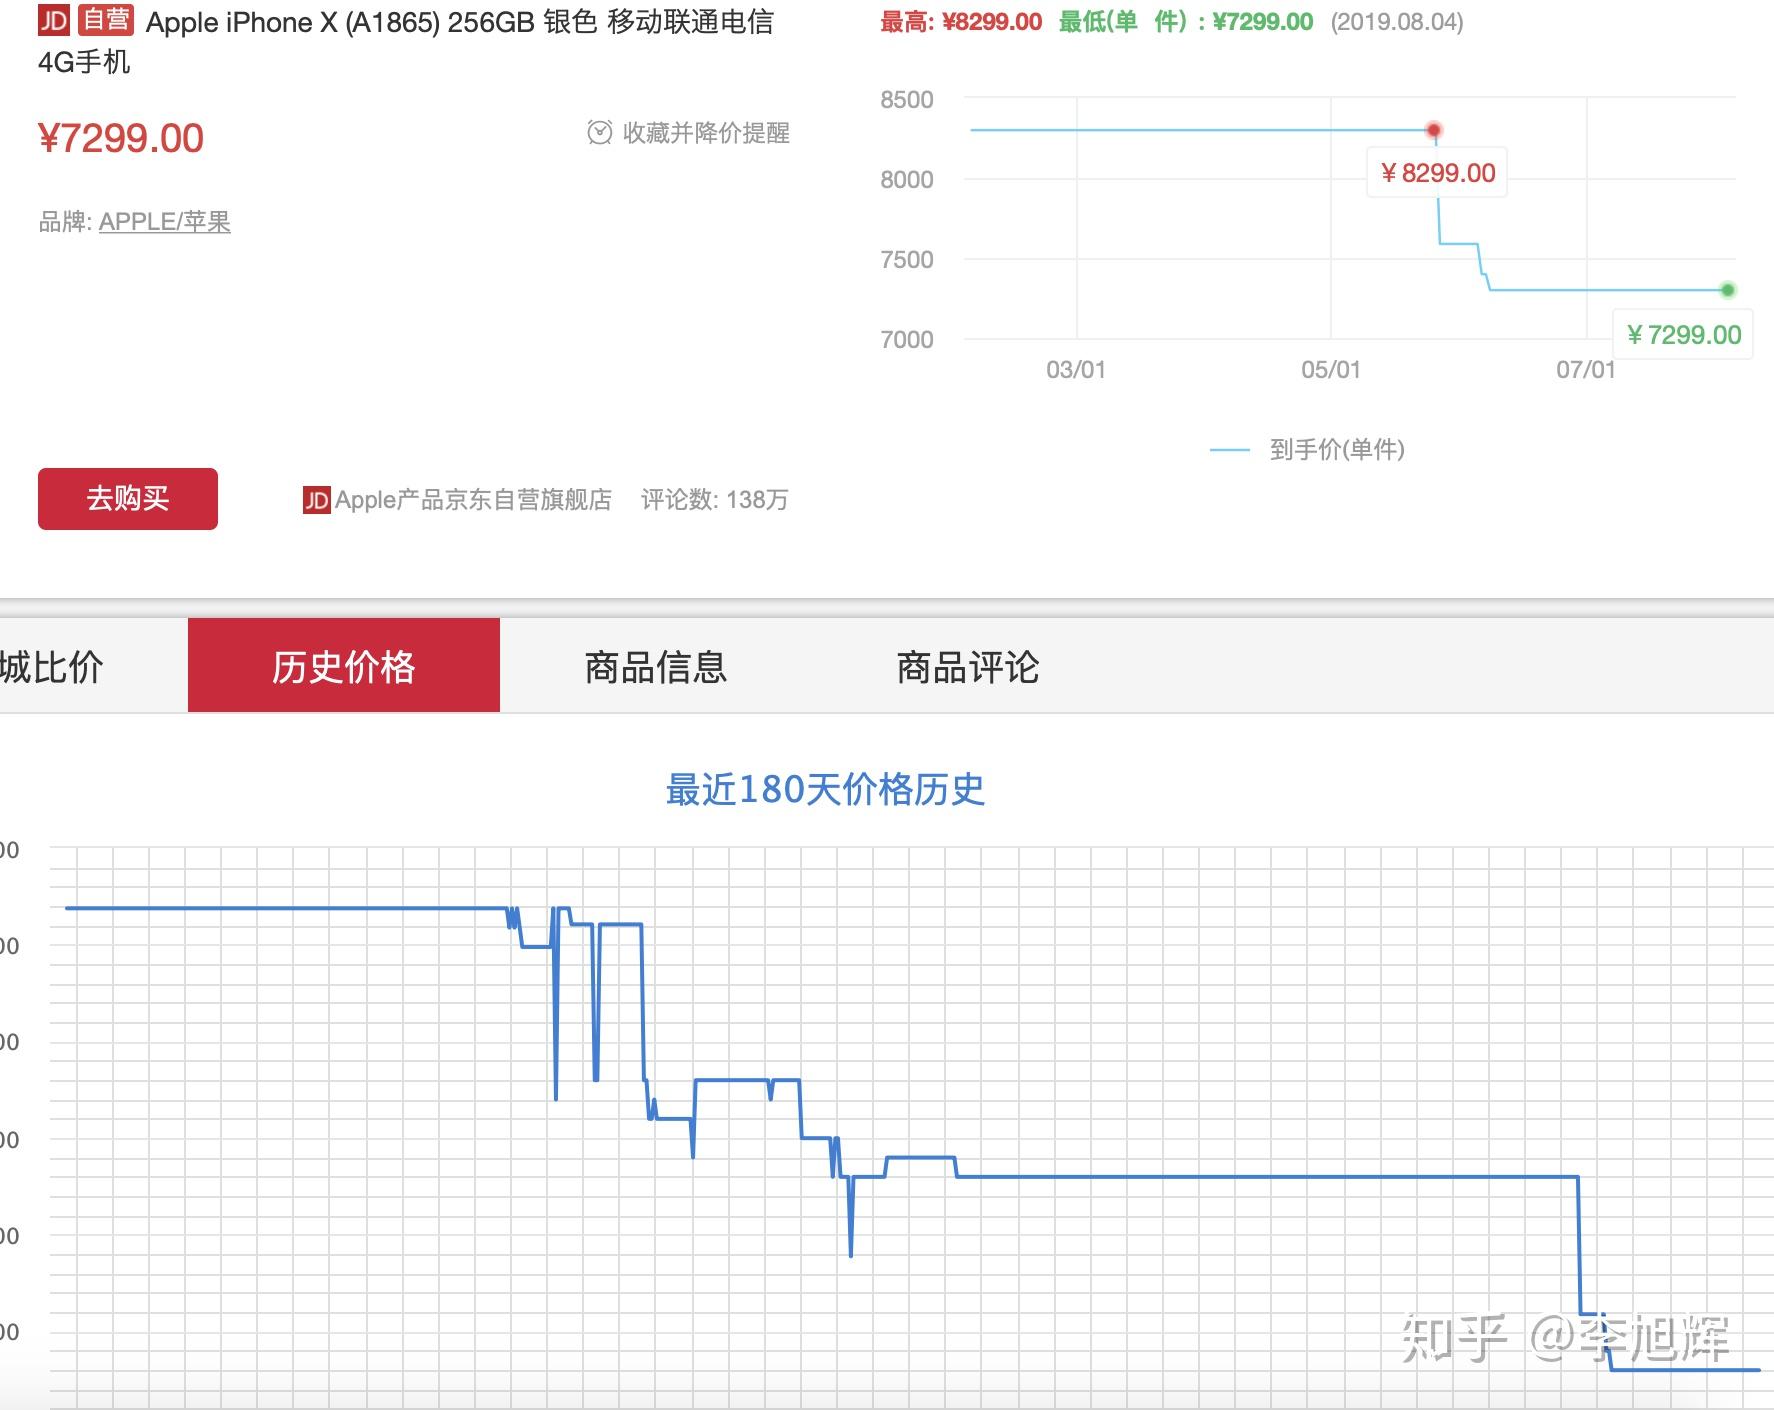Screen dimensions: 1774x1410
Task: Click the 收藏并降价提醒 alarm clock icon
Action: tap(599, 132)
